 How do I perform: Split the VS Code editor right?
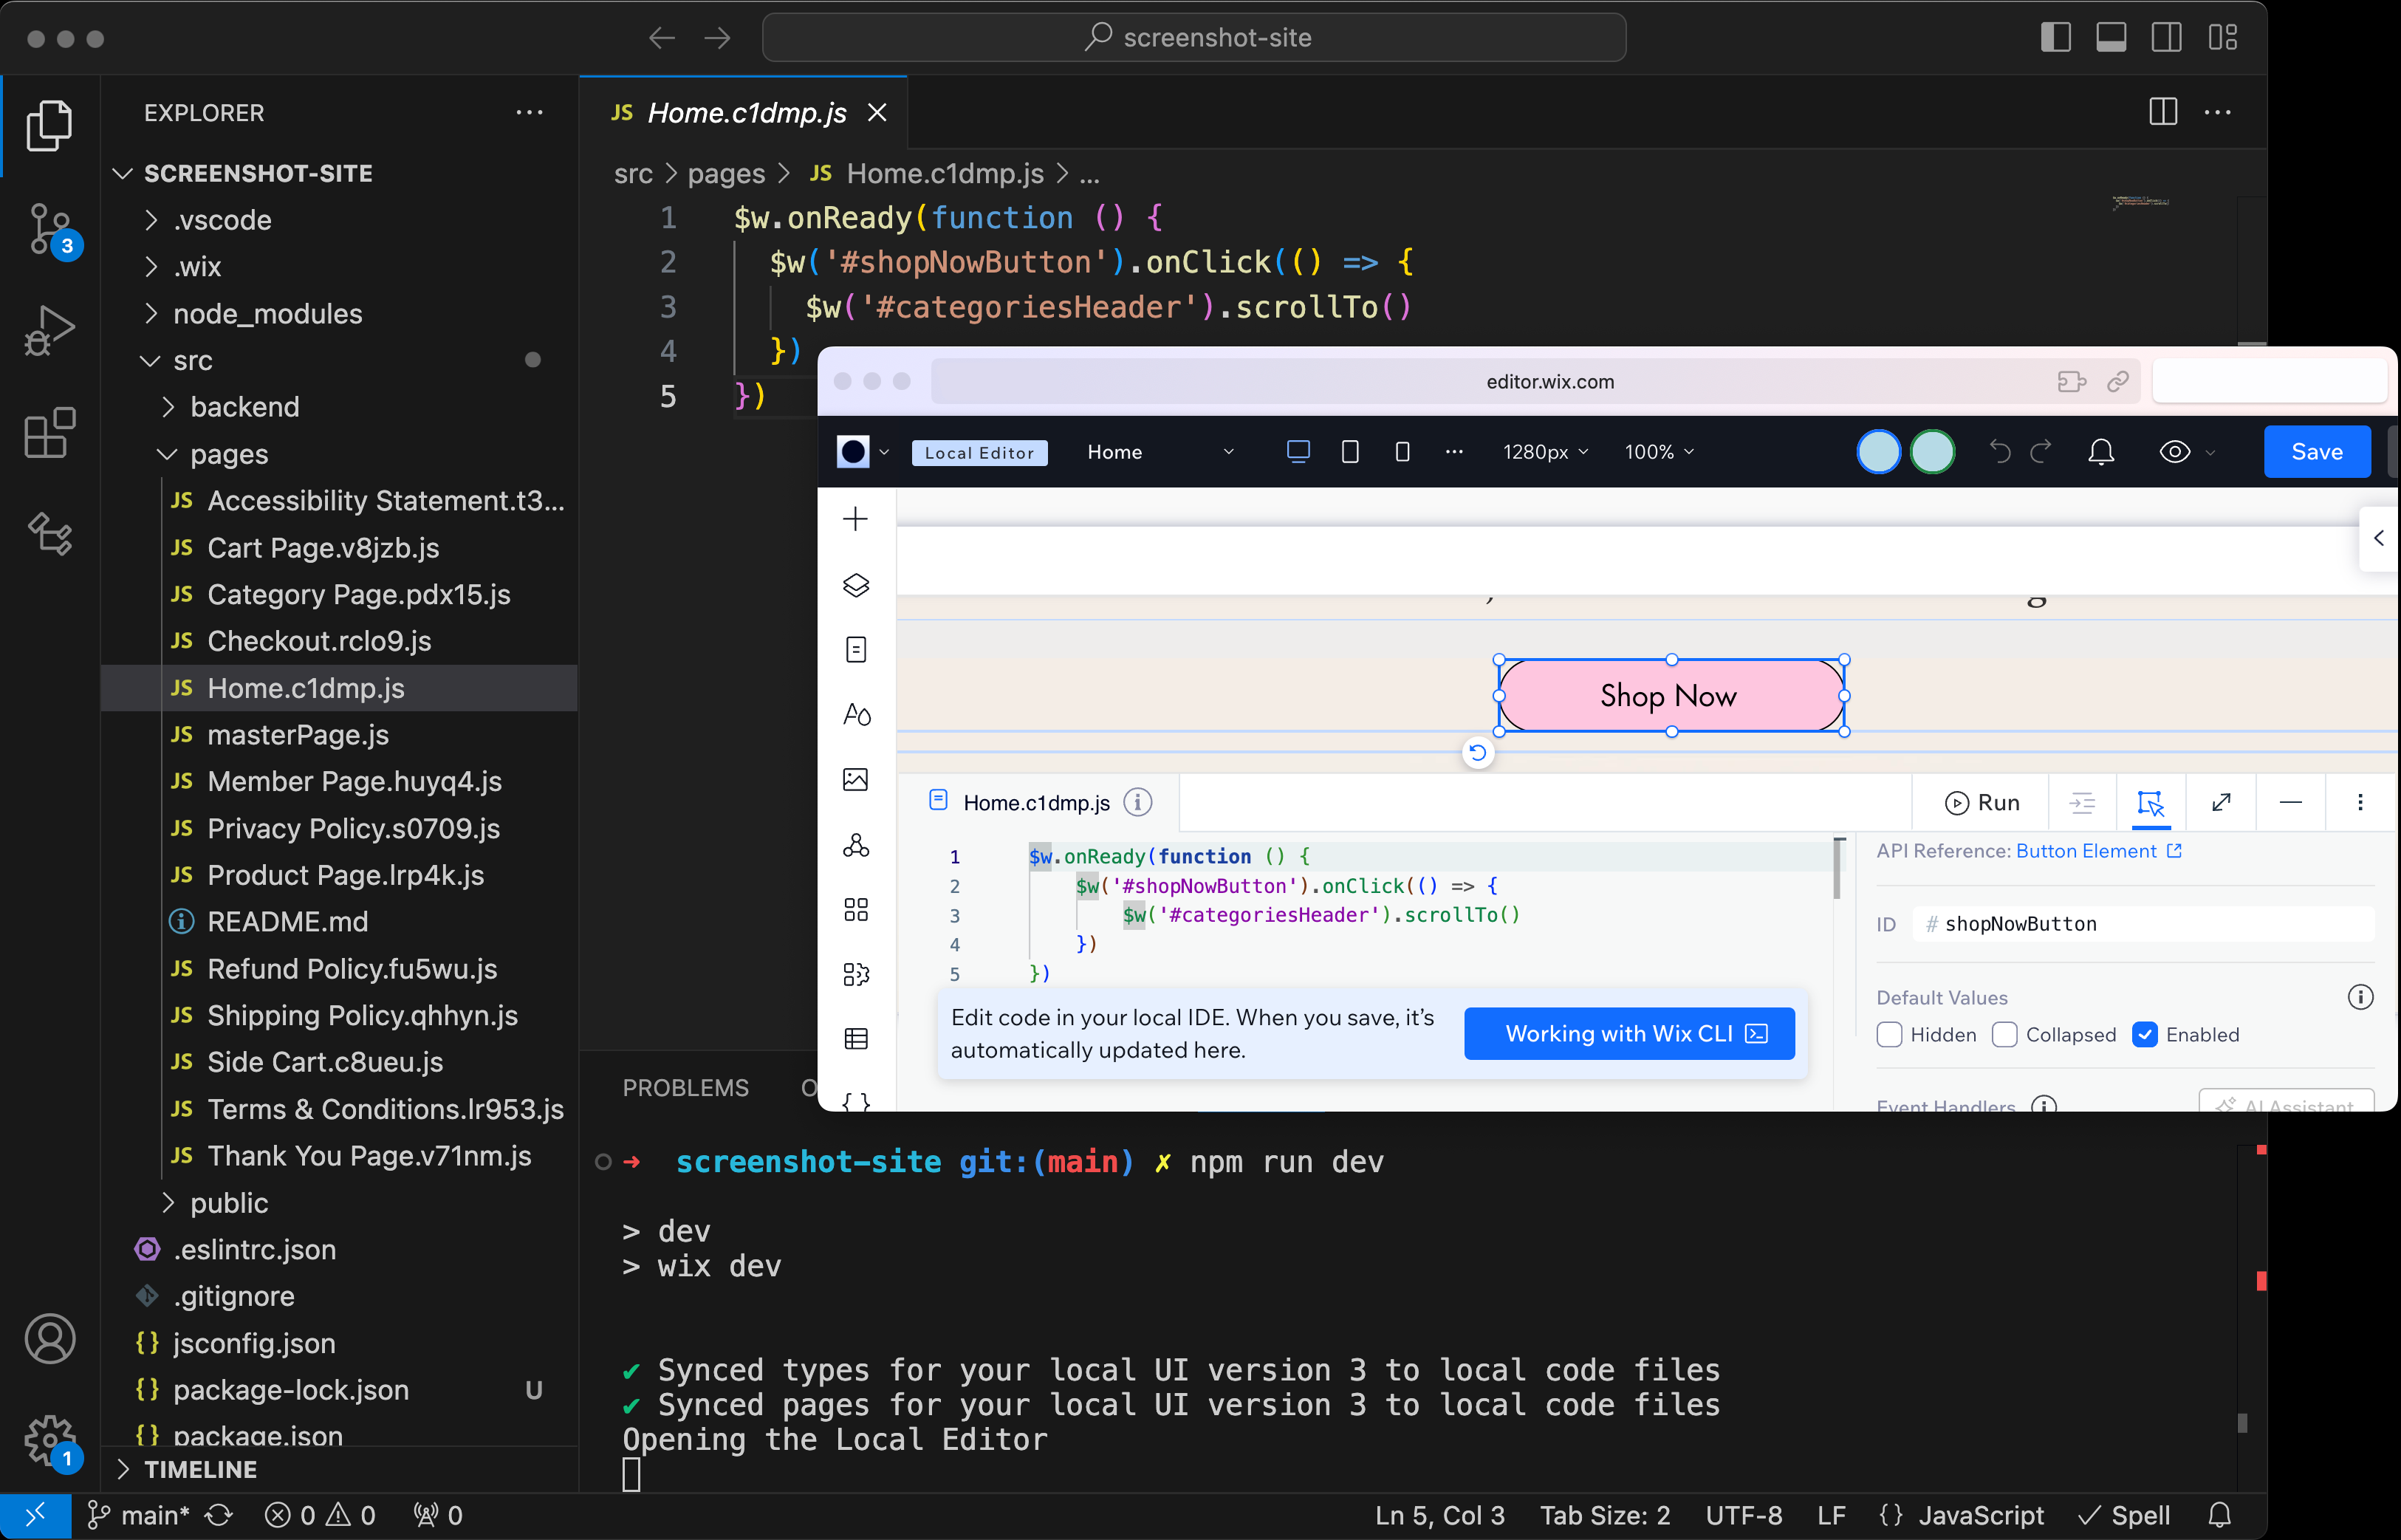(x=2163, y=112)
